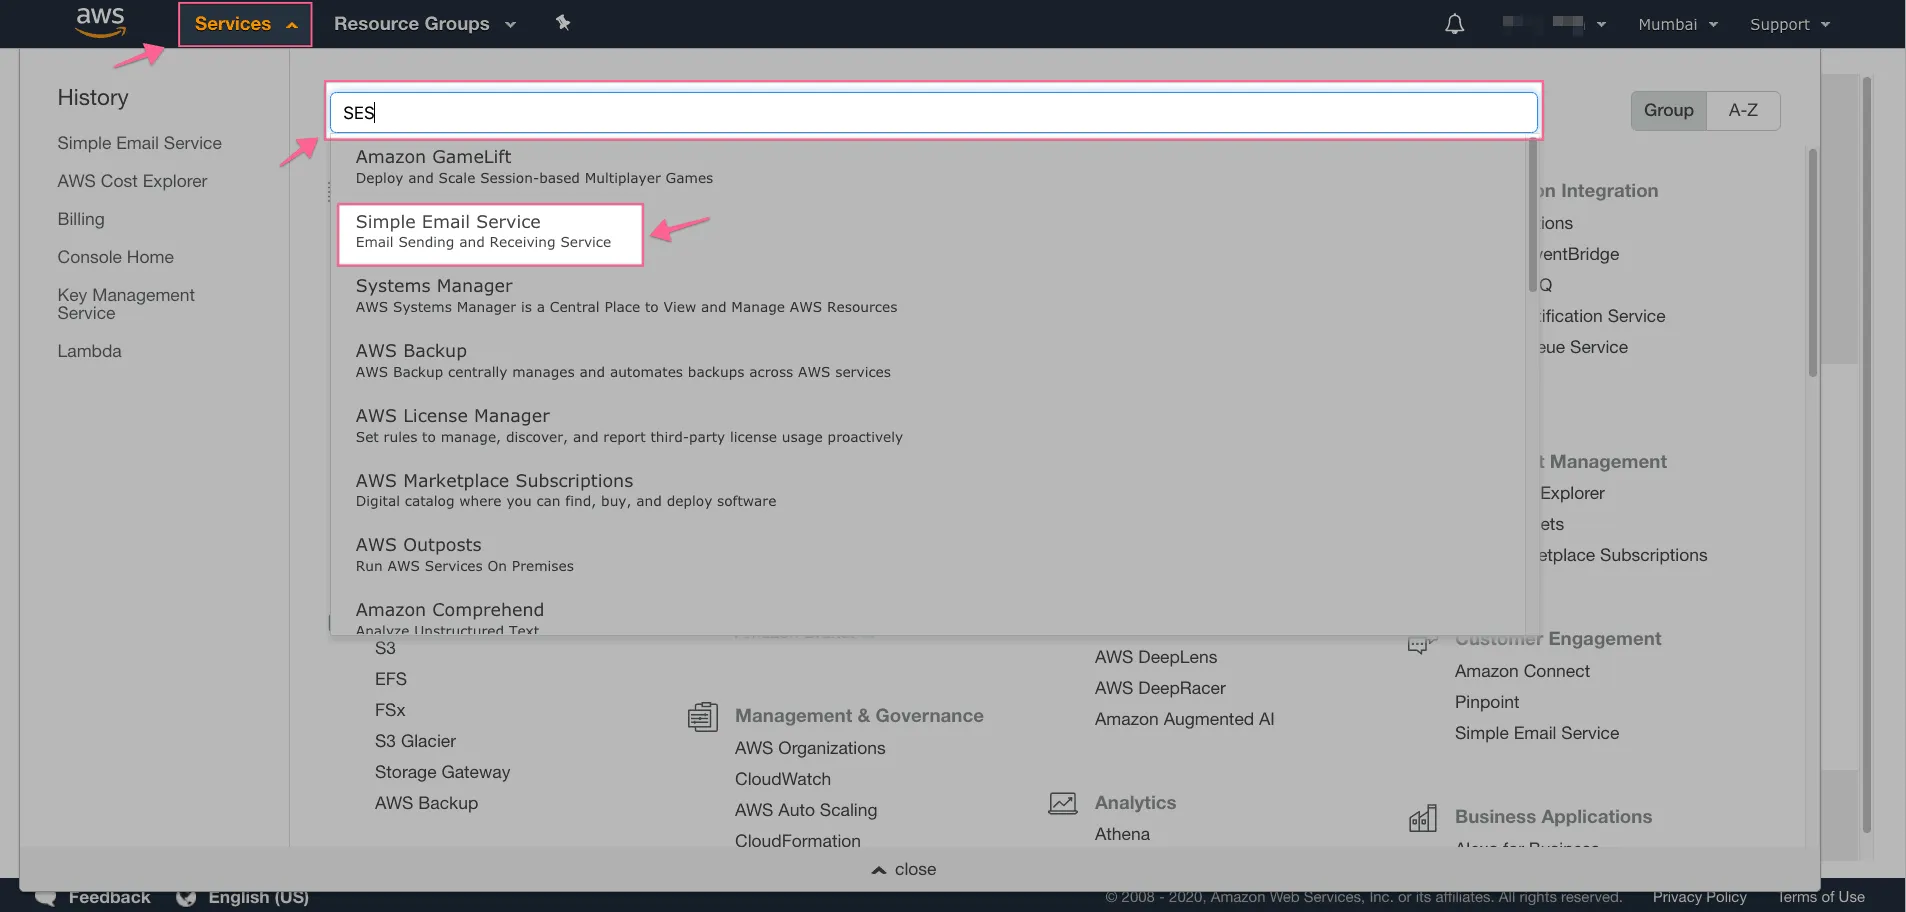Open S3 Glacier service
The height and width of the screenshot is (912, 1906).
[x=415, y=741]
